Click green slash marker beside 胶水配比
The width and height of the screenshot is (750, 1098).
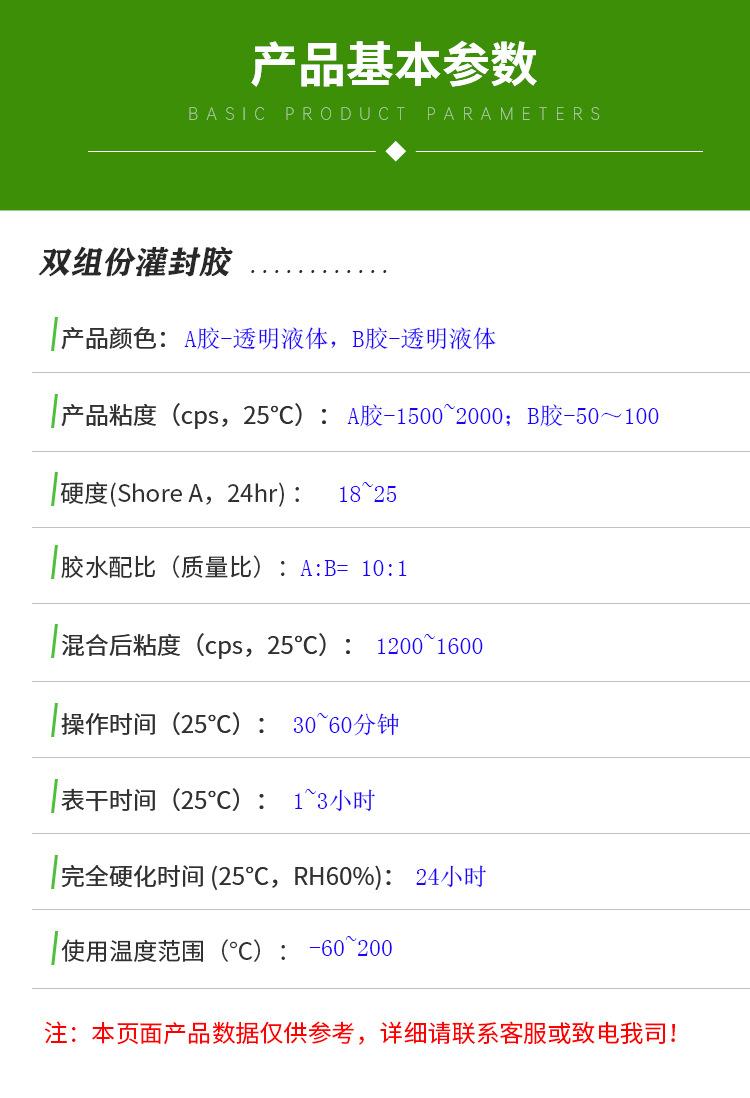(x=54, y=564)
